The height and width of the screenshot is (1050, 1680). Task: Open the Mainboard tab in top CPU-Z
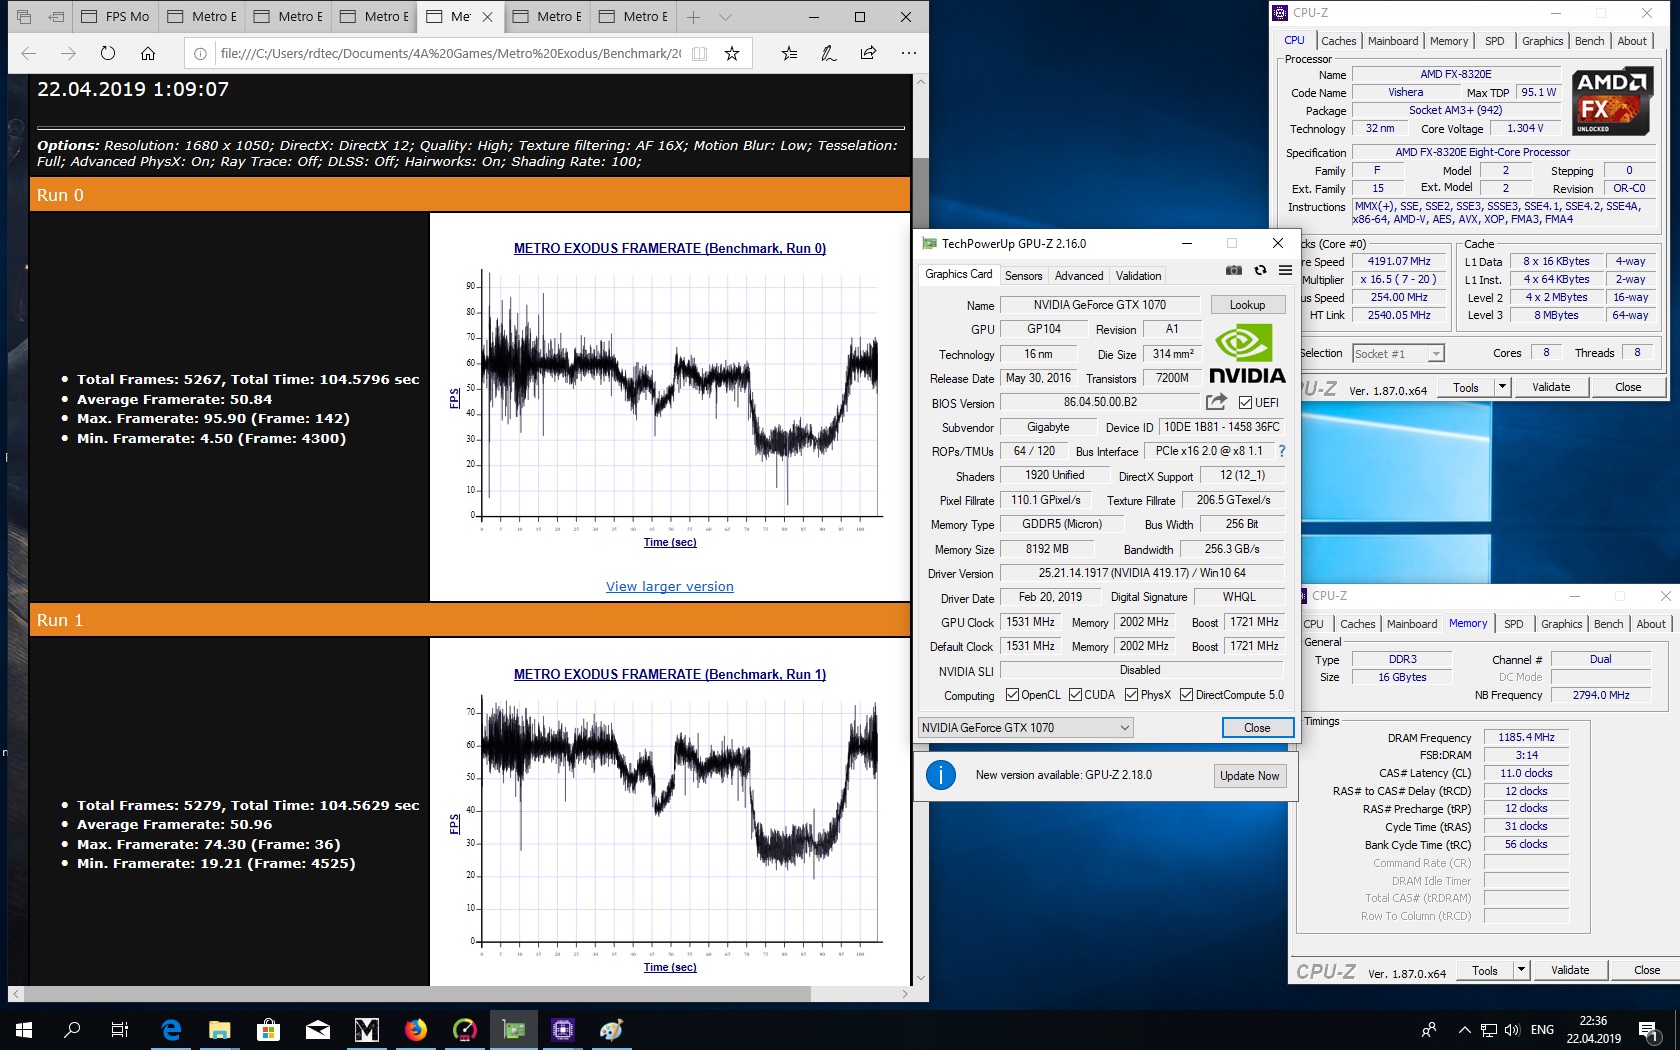[1393, 41]
